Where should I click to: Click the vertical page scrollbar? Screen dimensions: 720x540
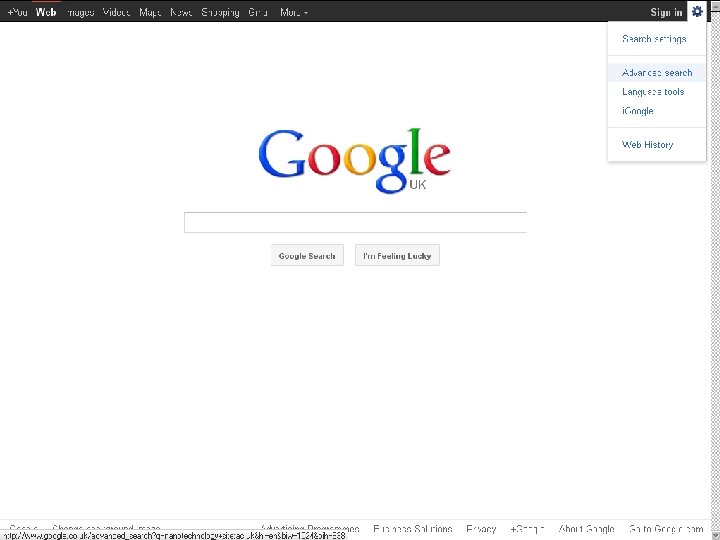(x=715, y=271)
